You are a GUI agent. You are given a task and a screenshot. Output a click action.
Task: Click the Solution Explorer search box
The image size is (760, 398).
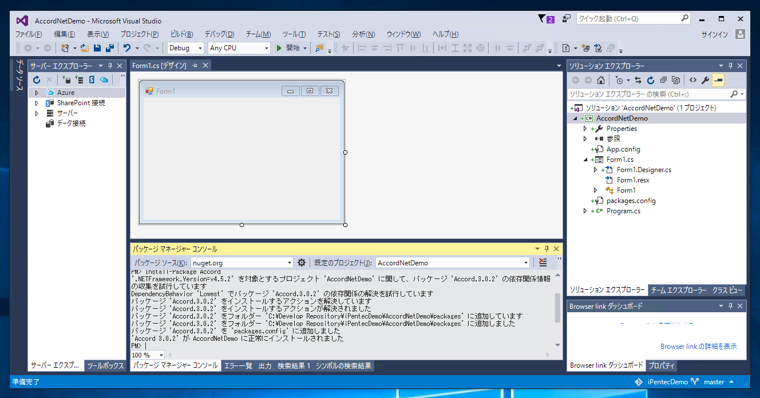coord(656,94)
